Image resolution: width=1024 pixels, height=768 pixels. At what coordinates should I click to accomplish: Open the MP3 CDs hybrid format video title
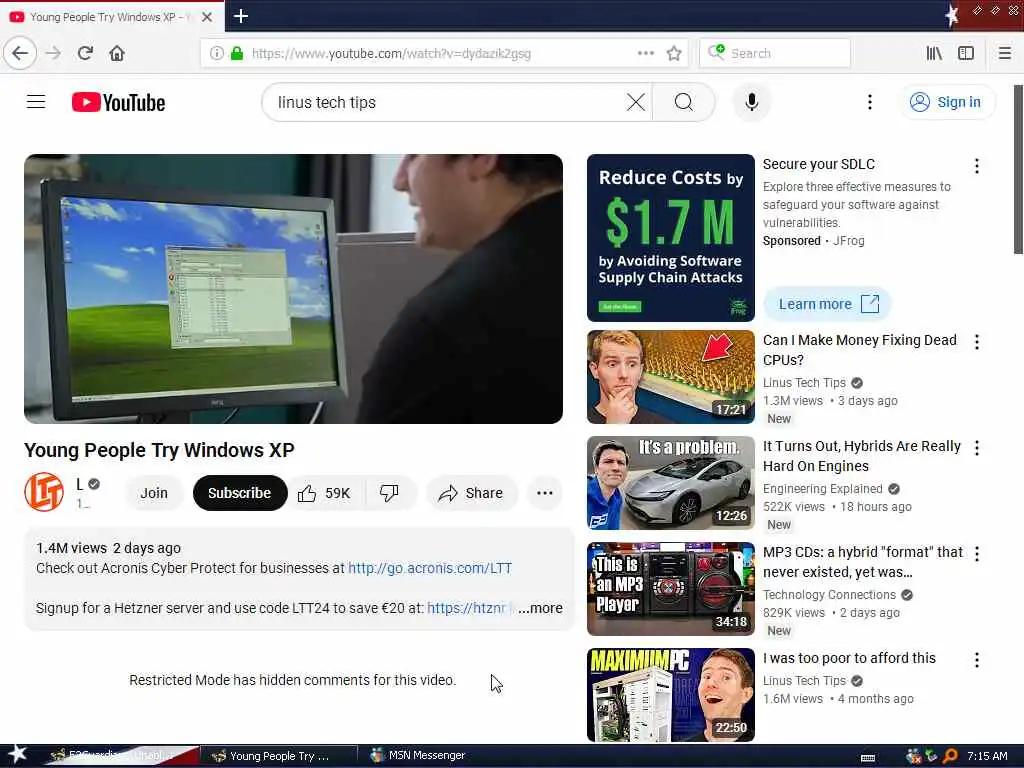(863, 562)
